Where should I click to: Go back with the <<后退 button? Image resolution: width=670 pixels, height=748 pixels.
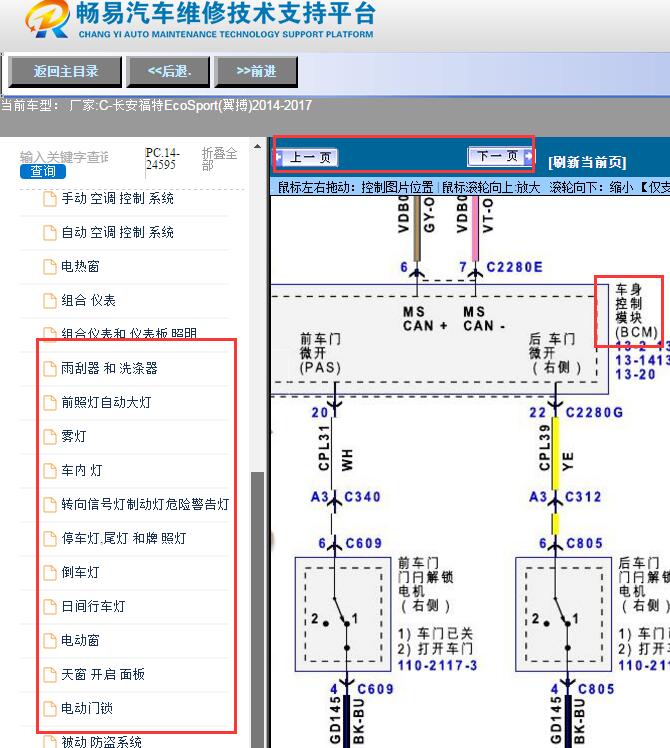[x=168, y=72]
